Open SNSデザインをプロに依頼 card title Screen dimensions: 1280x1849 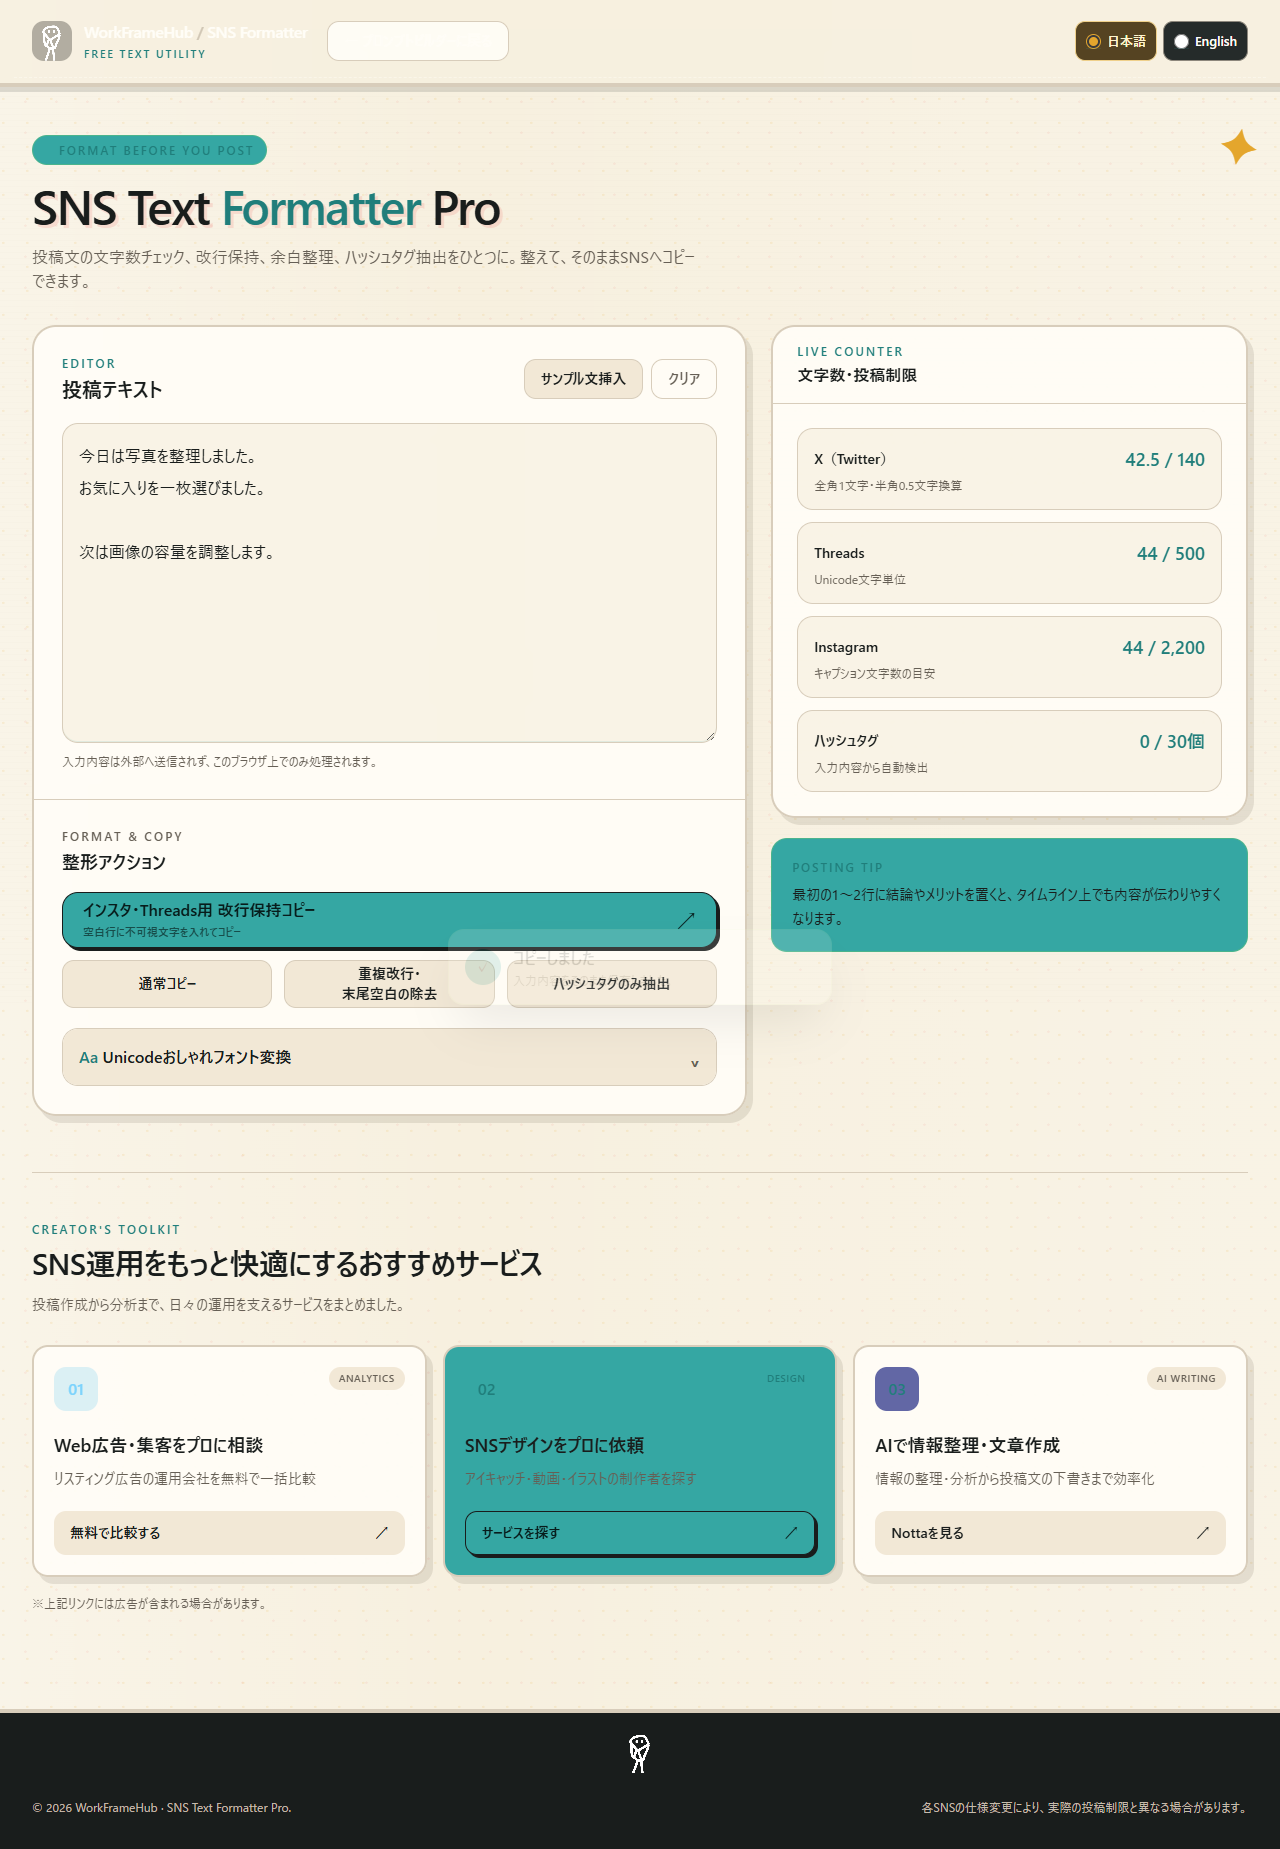(x=554, y=1445)
